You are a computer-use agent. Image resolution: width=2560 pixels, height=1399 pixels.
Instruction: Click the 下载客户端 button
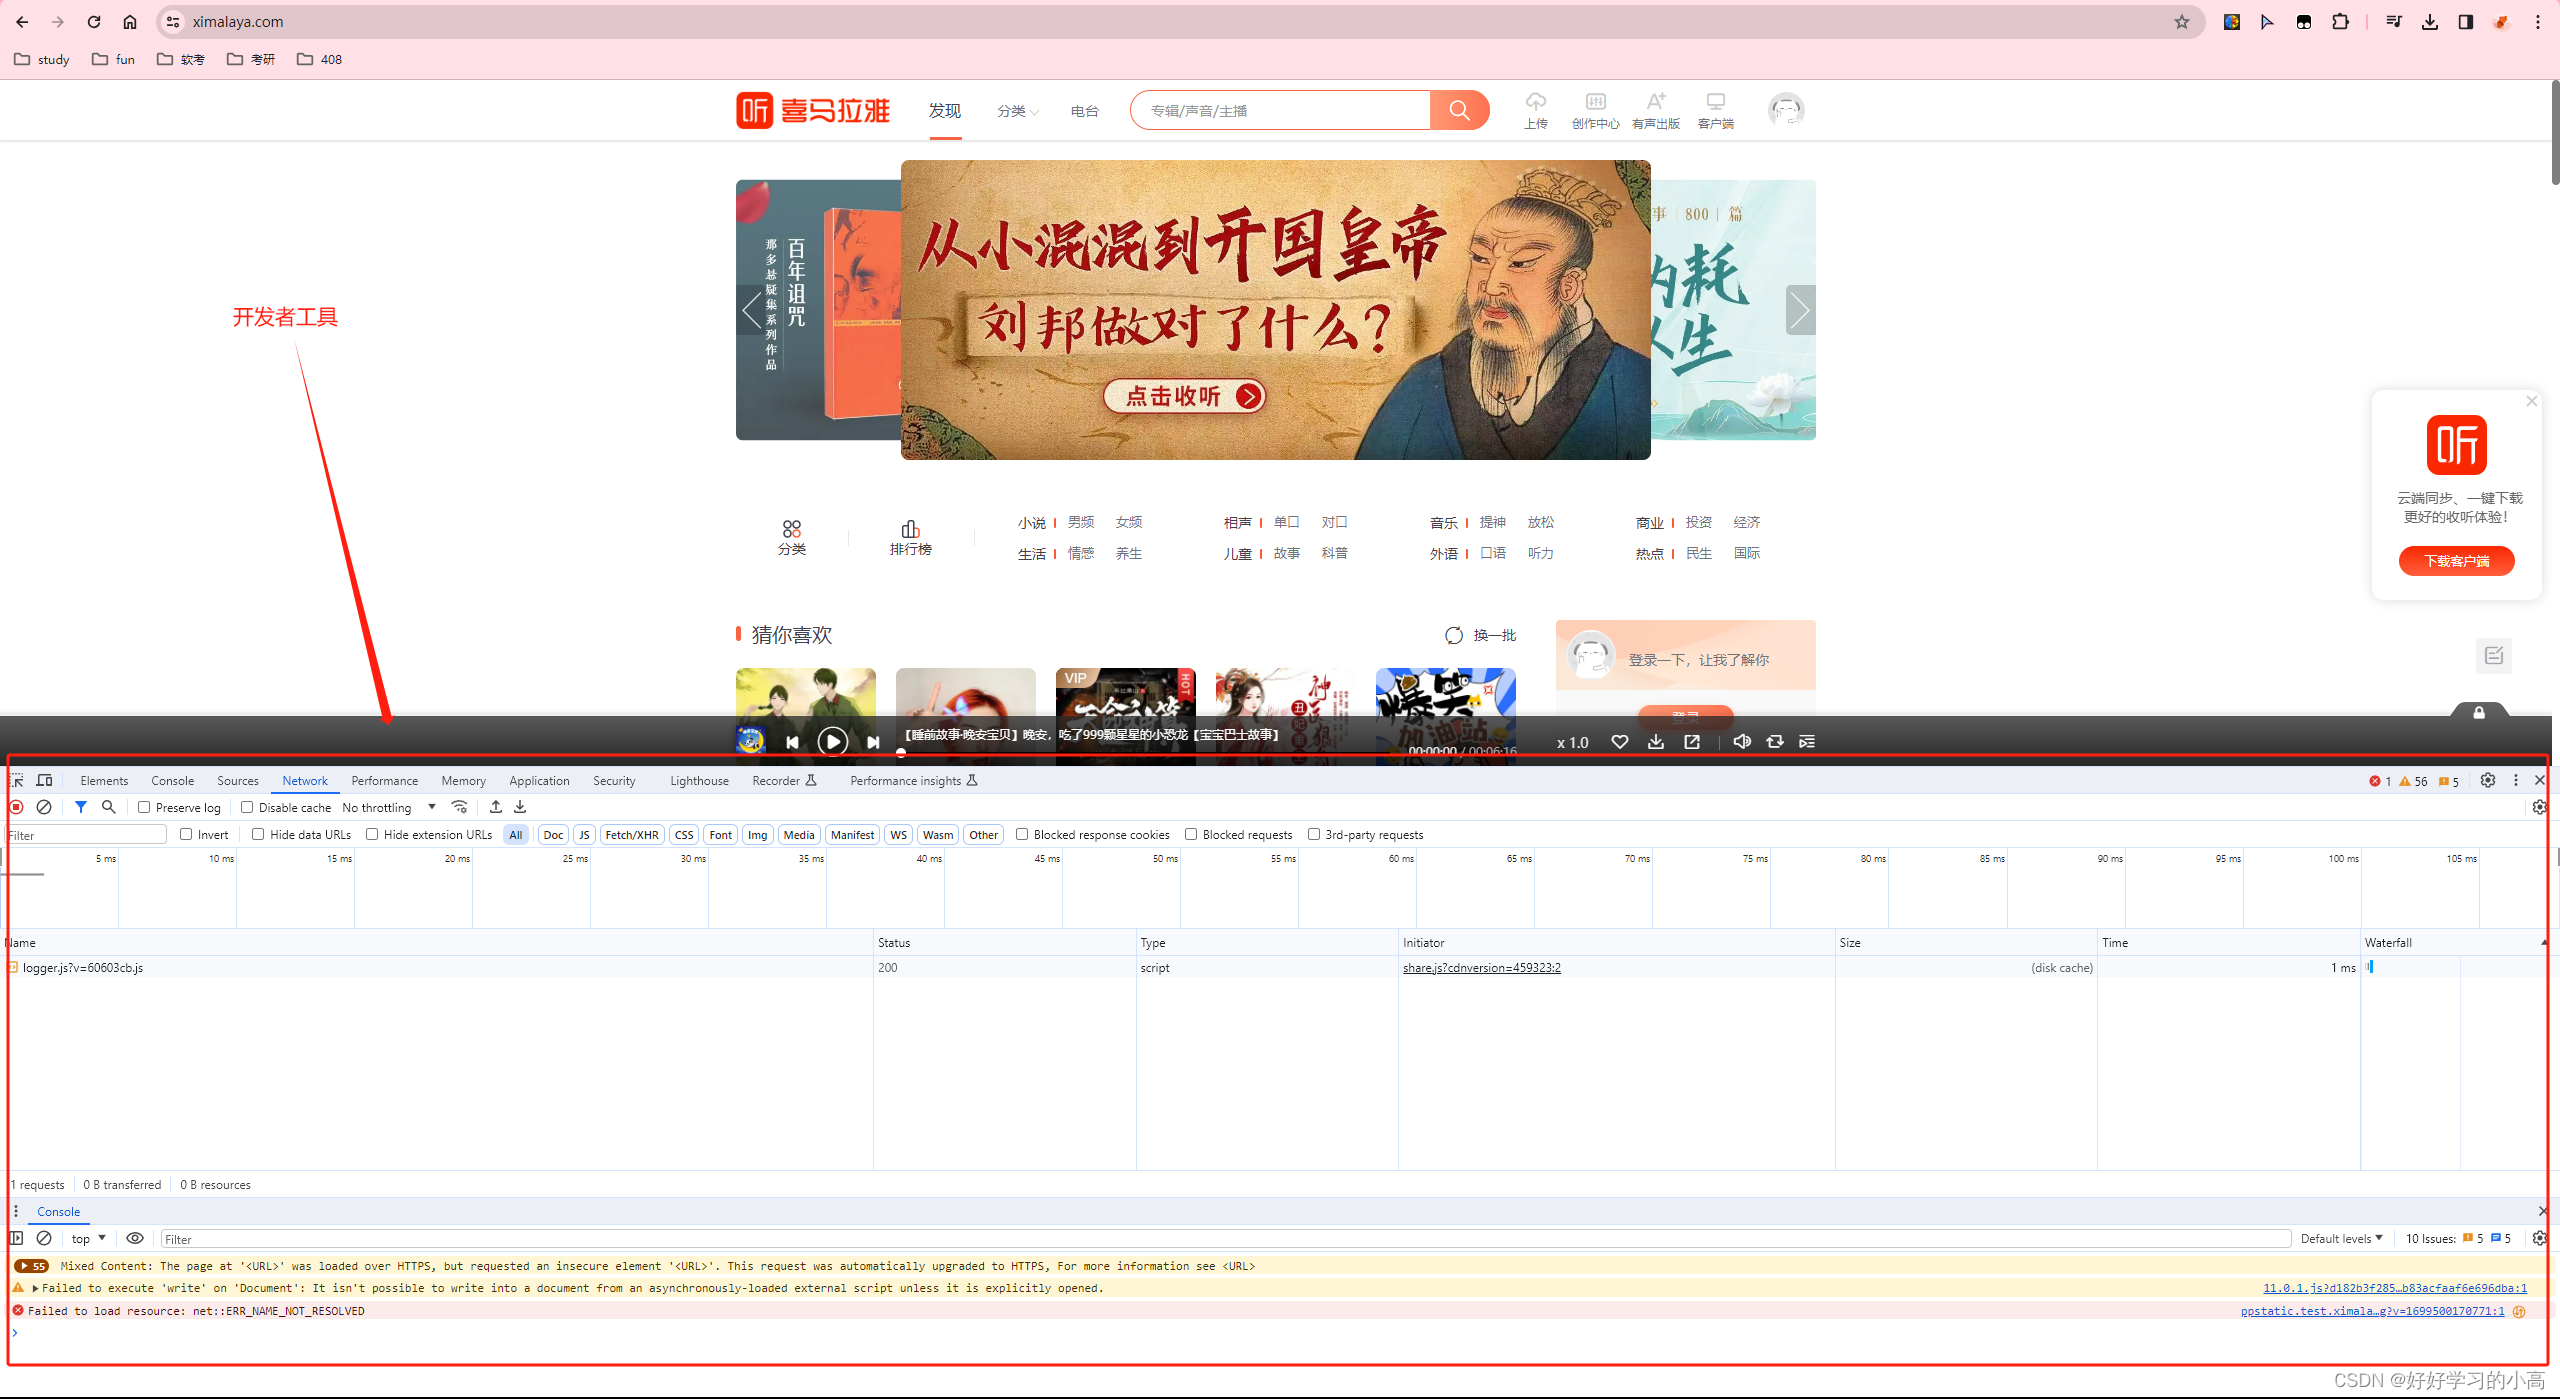2456,561
